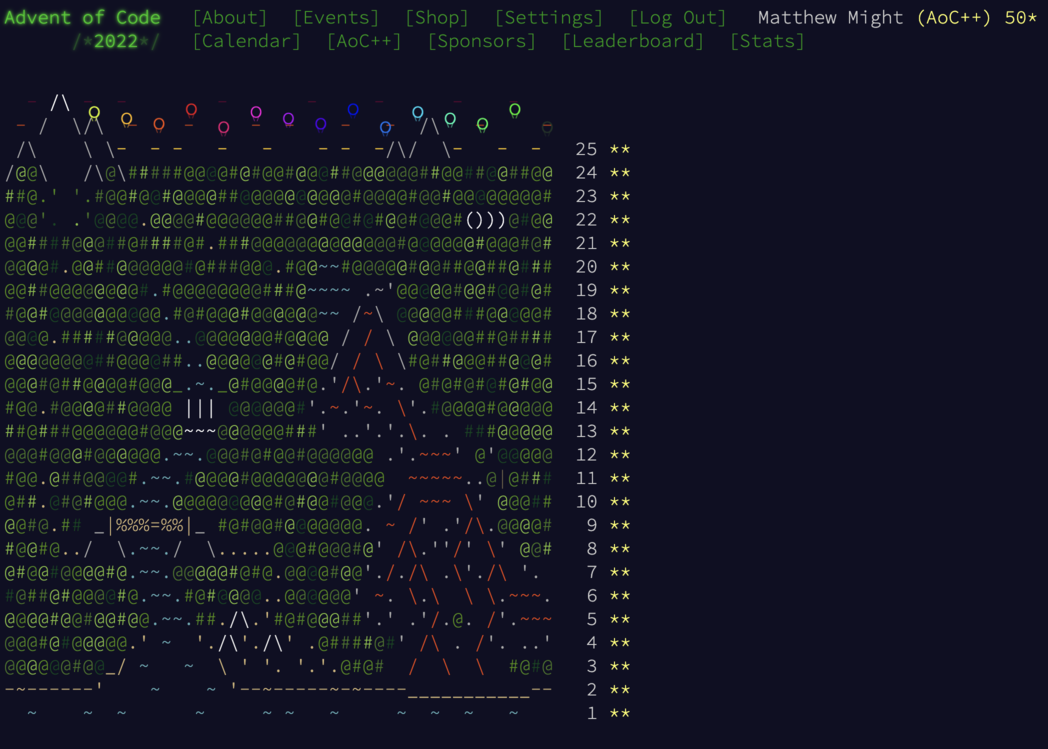Screen dimensions: 1048x749
Task: Click the Advent of Code title
Action: point(82,17)
